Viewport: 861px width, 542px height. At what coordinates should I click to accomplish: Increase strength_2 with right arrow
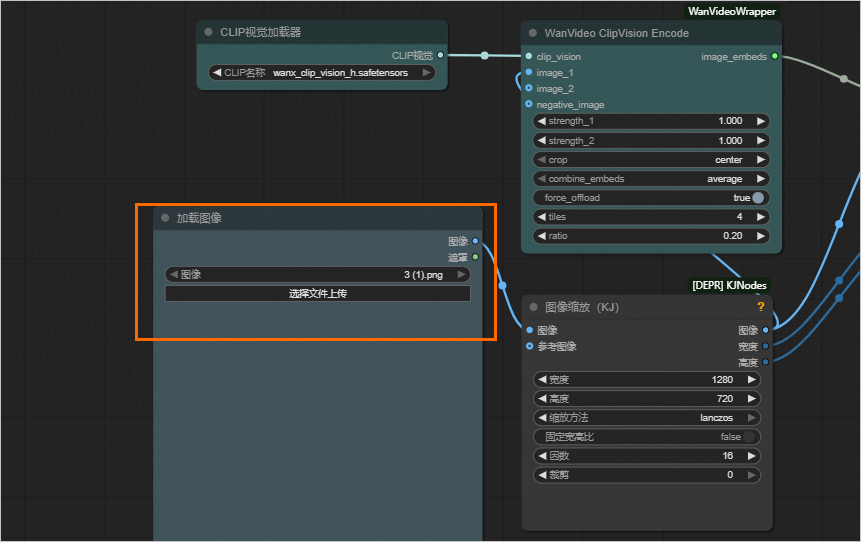coord(761,141)
